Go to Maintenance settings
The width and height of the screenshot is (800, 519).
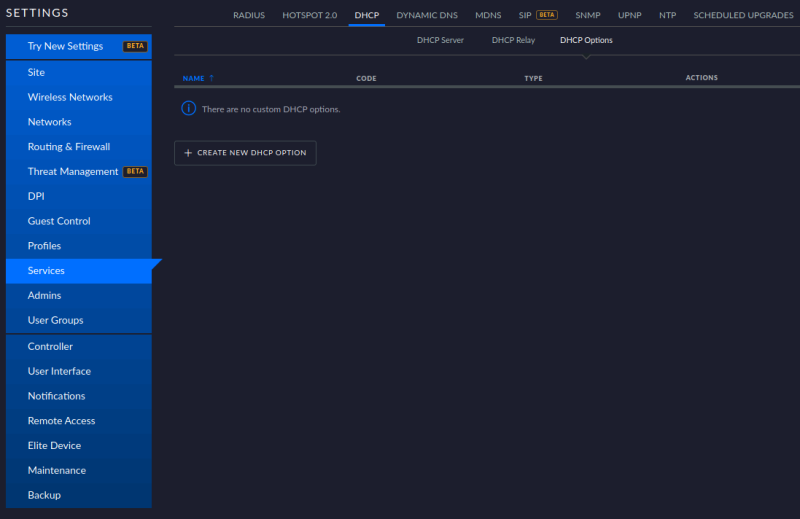pyautogui.click(x=79, y=471)
